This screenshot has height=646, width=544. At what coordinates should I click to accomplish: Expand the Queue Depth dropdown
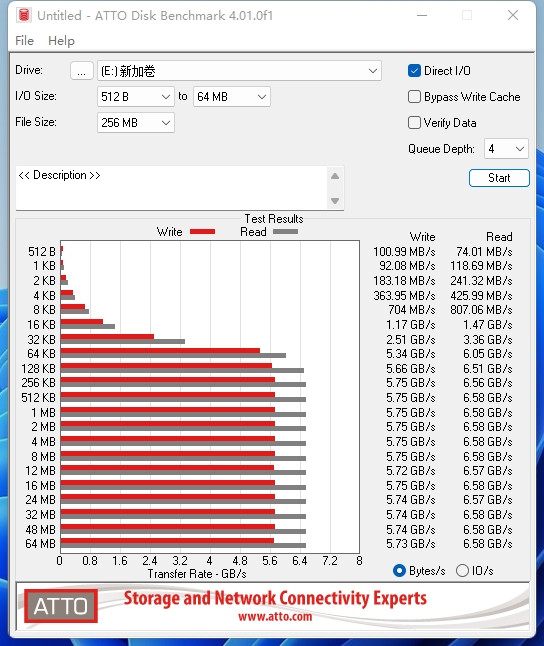(x=506, y=149)
